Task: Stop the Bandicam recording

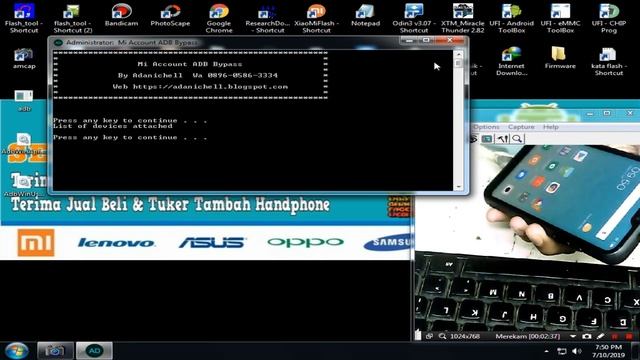Action: point(629,336)
